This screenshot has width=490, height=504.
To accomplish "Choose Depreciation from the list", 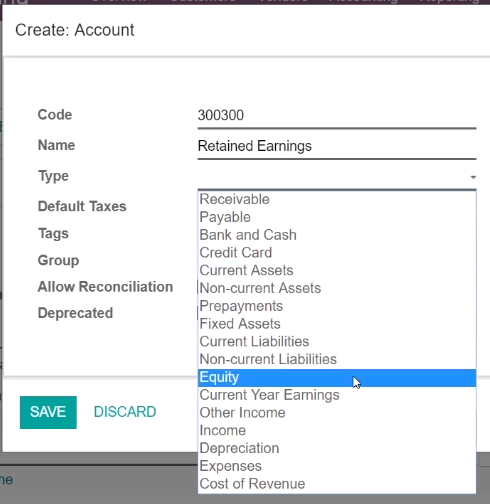I will click(337, 448).
